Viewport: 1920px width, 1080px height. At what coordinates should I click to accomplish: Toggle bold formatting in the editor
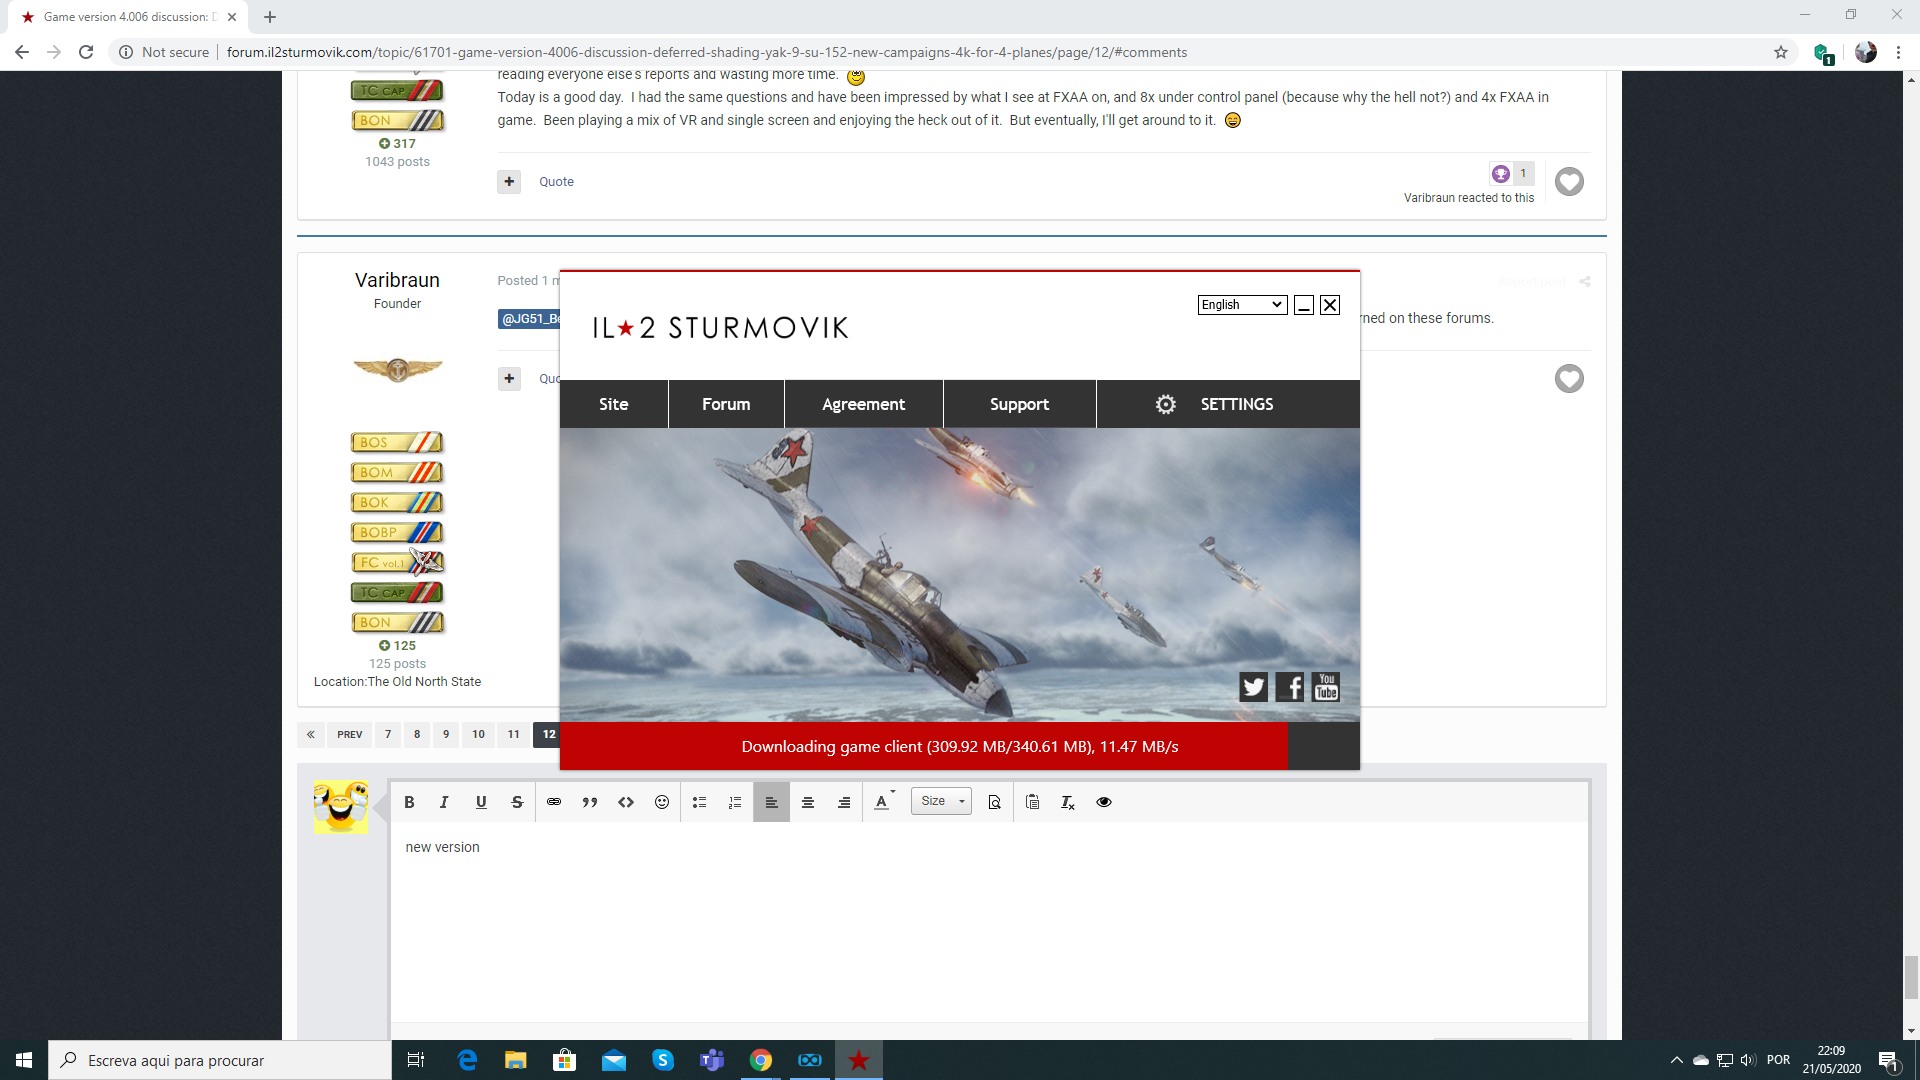click(409, 802)
